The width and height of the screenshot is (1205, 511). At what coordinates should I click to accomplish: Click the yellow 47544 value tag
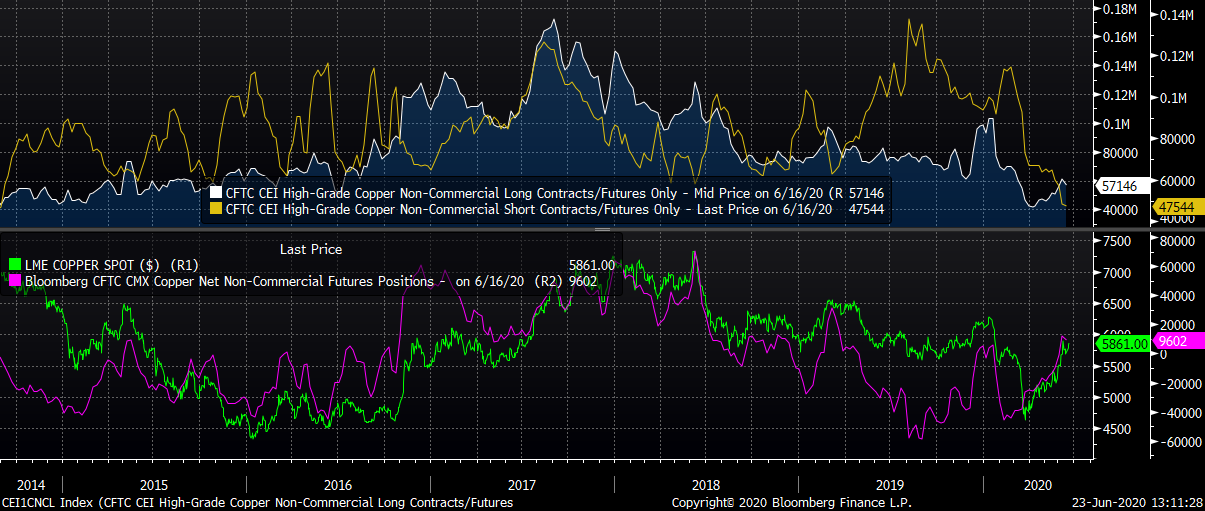1175,206
